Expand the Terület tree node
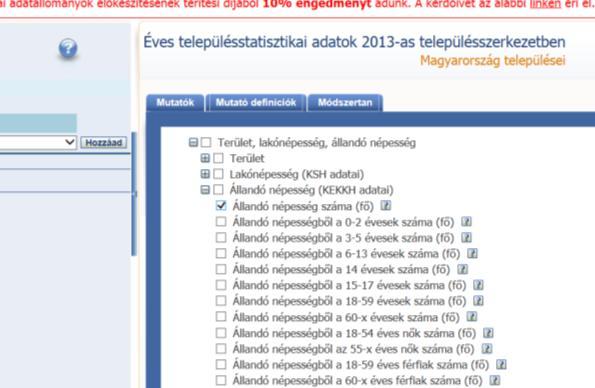 pos(205,158)
